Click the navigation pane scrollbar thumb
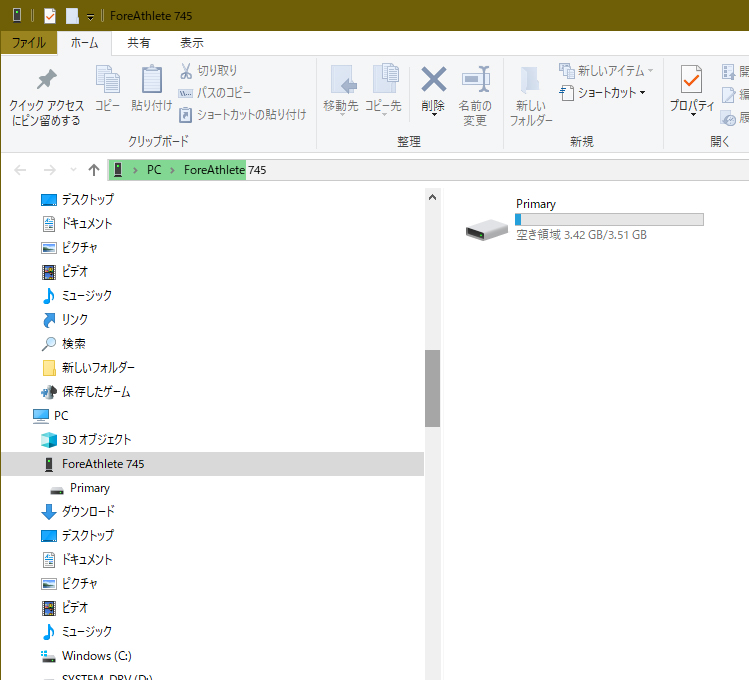 tap(432, 388)
